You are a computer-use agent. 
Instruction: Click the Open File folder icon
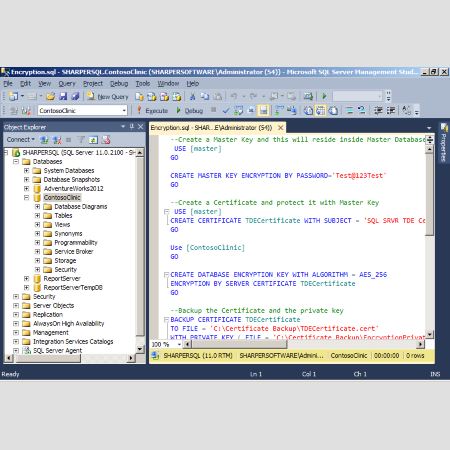click(x=51, y=97)
